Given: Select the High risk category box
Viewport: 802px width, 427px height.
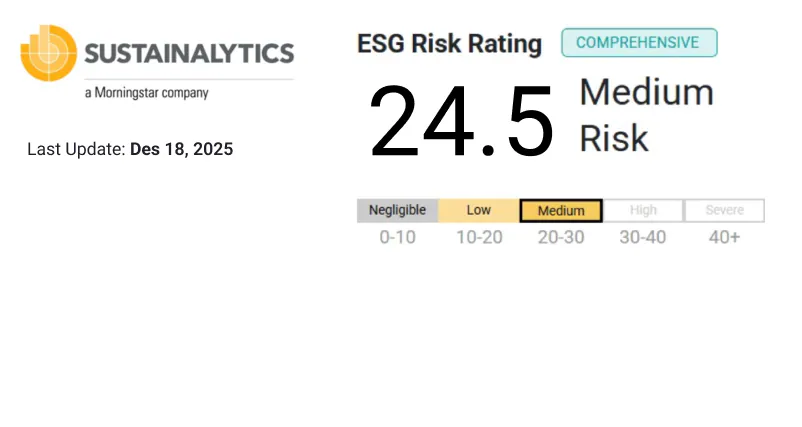Looking at the screenshot, I should [x=643, y=211].
